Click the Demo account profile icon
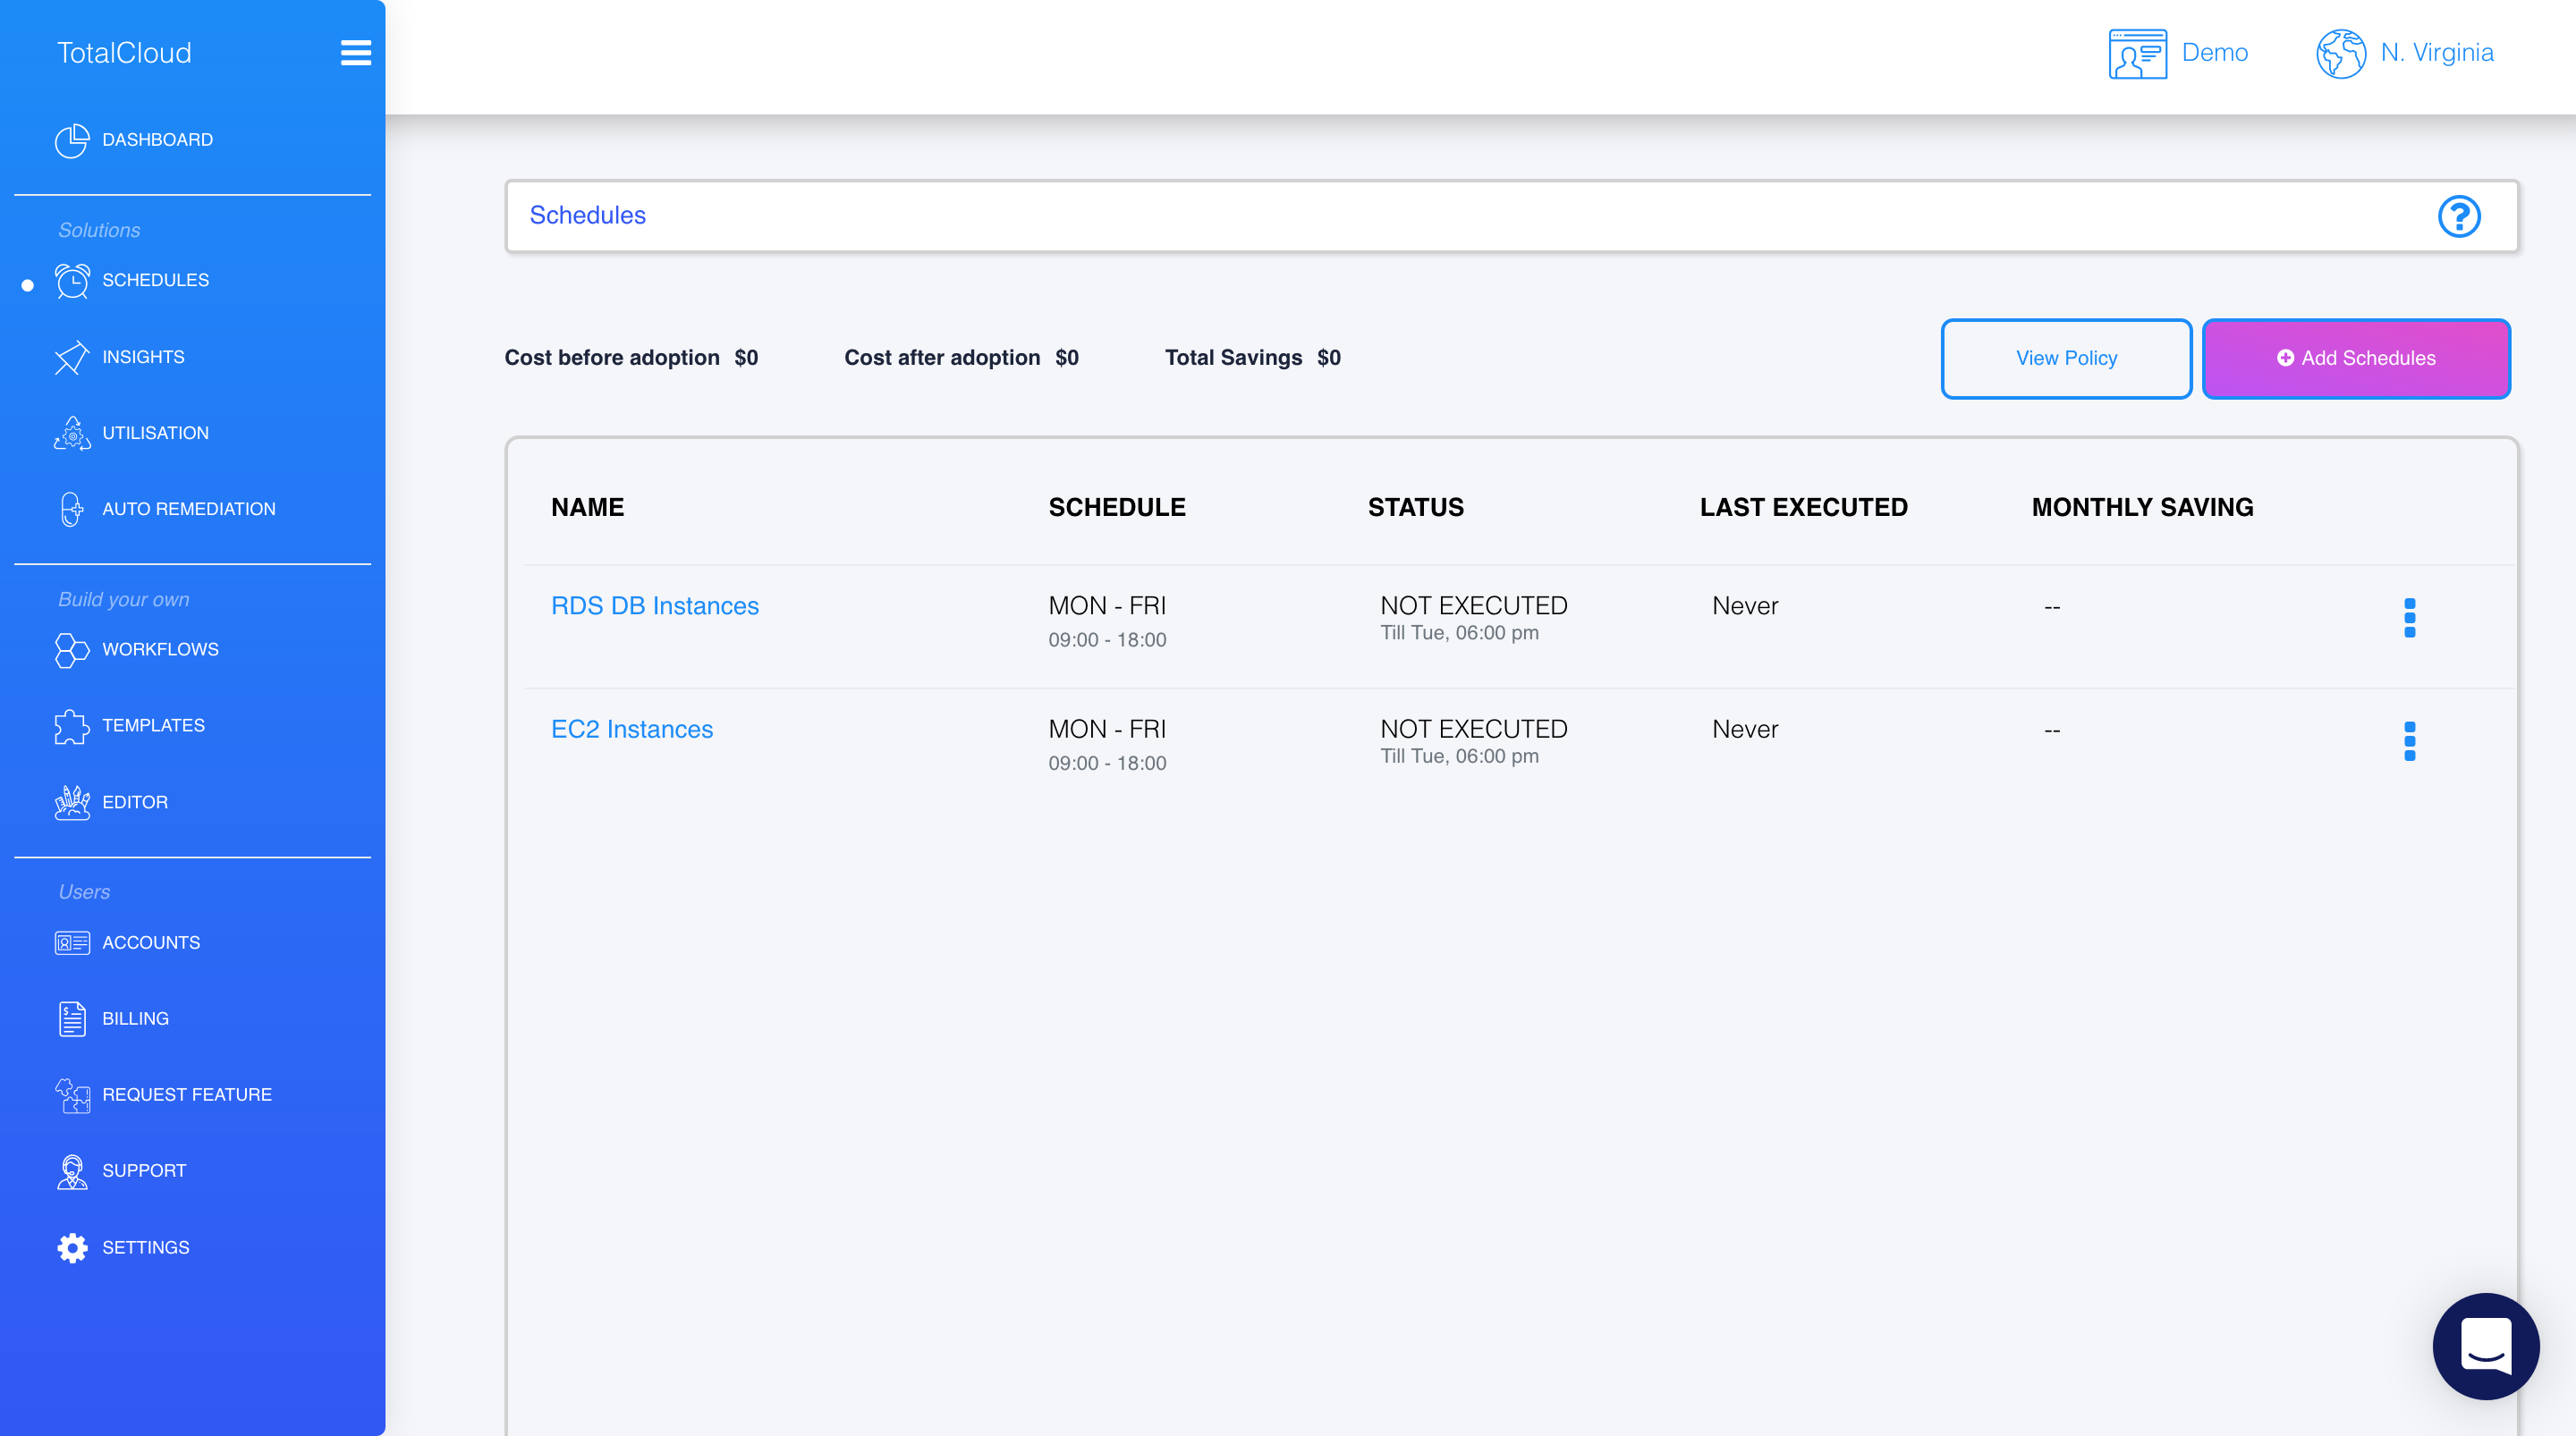 tap(2137, 53)
